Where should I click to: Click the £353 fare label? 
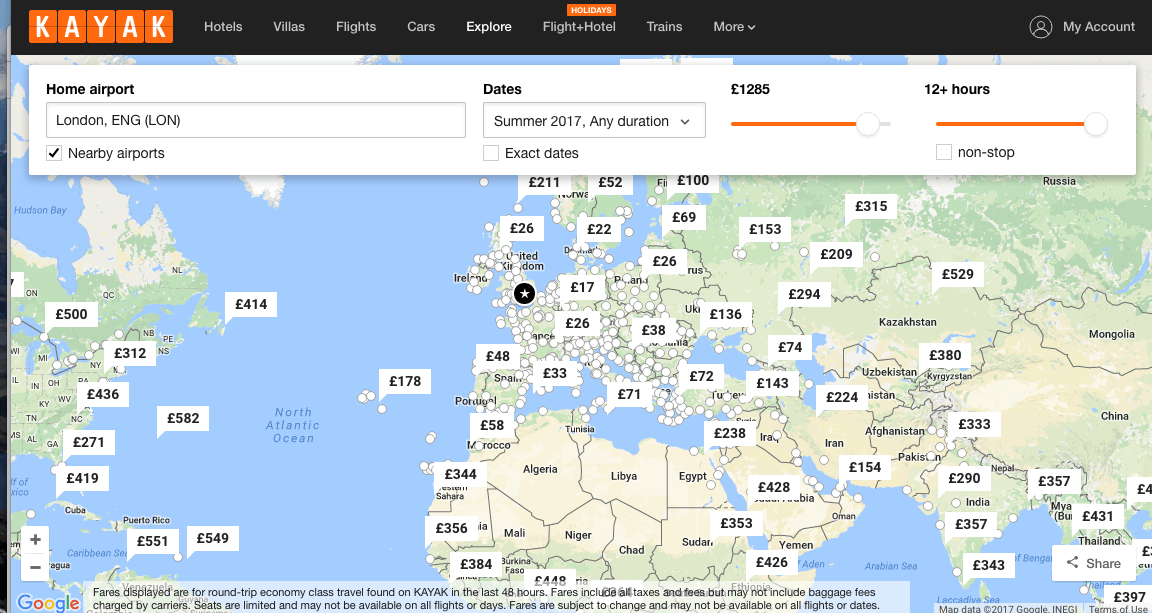pos(736,523)
